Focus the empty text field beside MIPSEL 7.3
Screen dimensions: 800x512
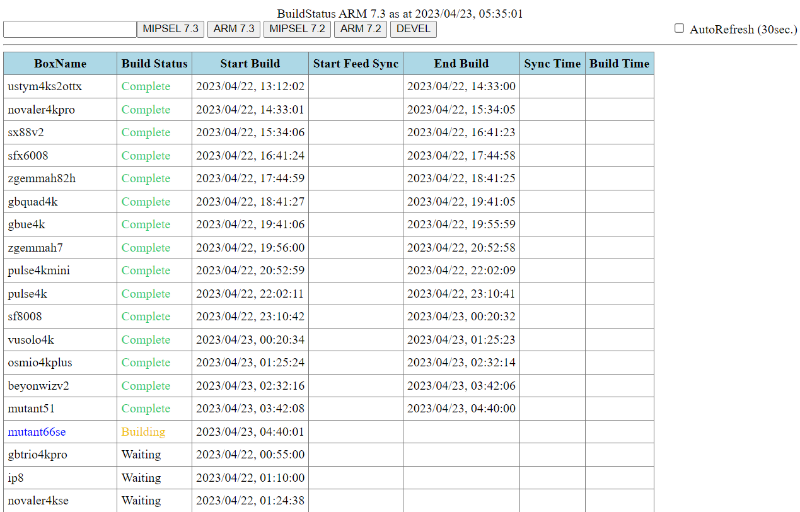click(70, 29)
